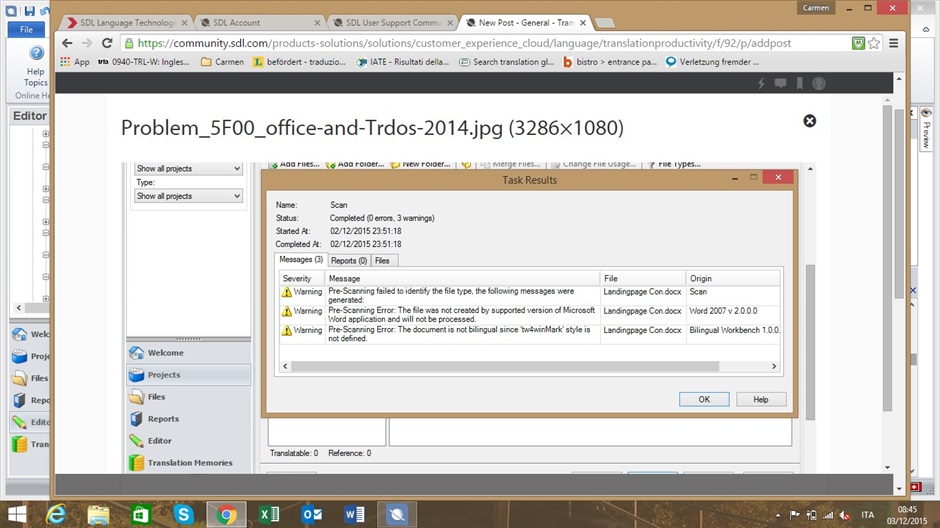The width and height of the screenshot is (940, 528).
Task: Open the first 'Show all projects' dropdown in image
Action: point(188,168)
